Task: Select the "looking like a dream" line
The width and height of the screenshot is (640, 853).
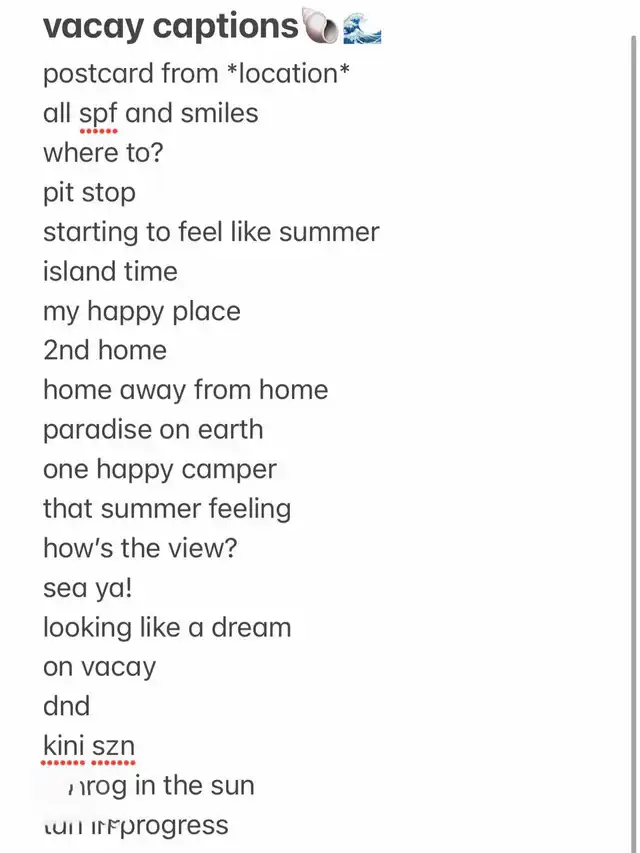Action: tap(167, 627)
